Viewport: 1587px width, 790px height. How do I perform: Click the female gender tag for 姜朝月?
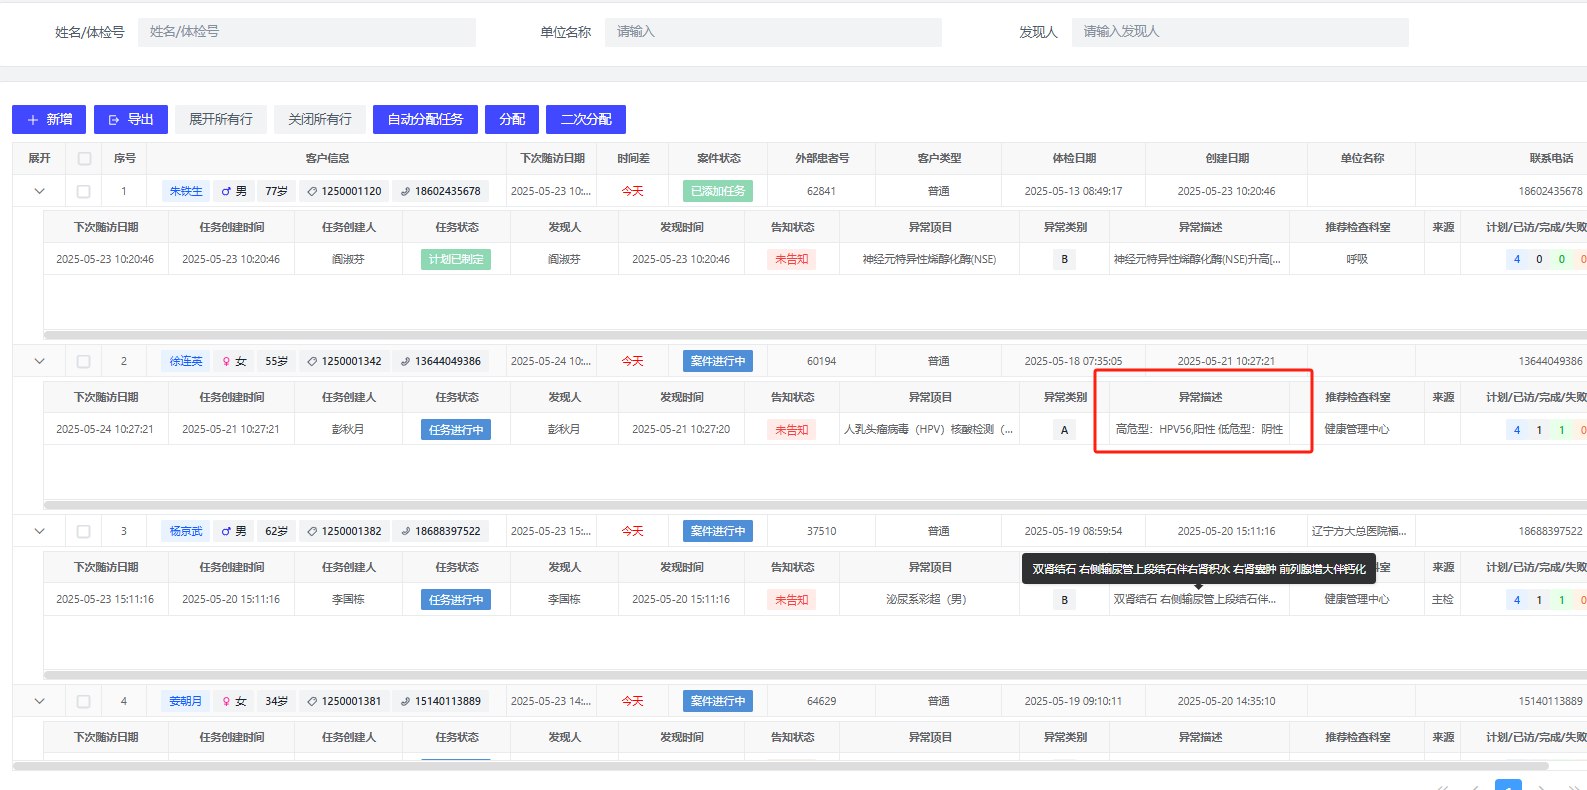click(x=234, y=701)
